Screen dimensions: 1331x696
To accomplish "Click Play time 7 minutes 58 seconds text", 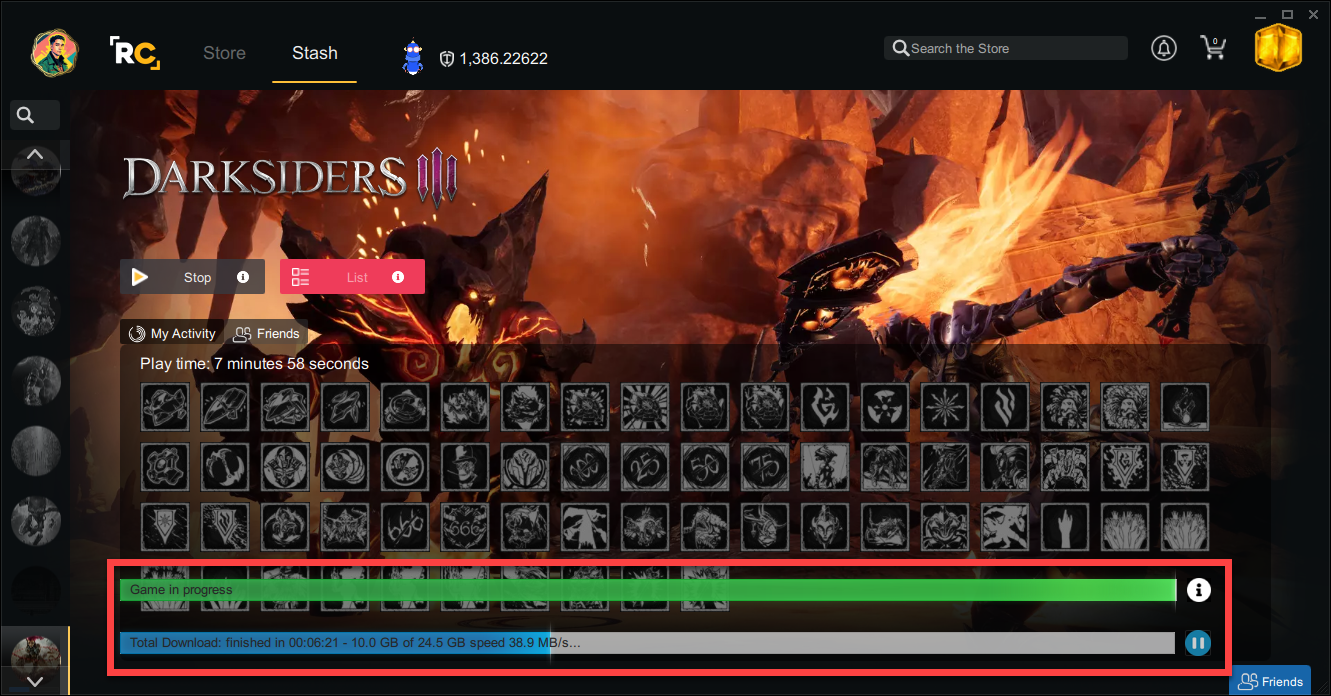I will pos(254,364).
